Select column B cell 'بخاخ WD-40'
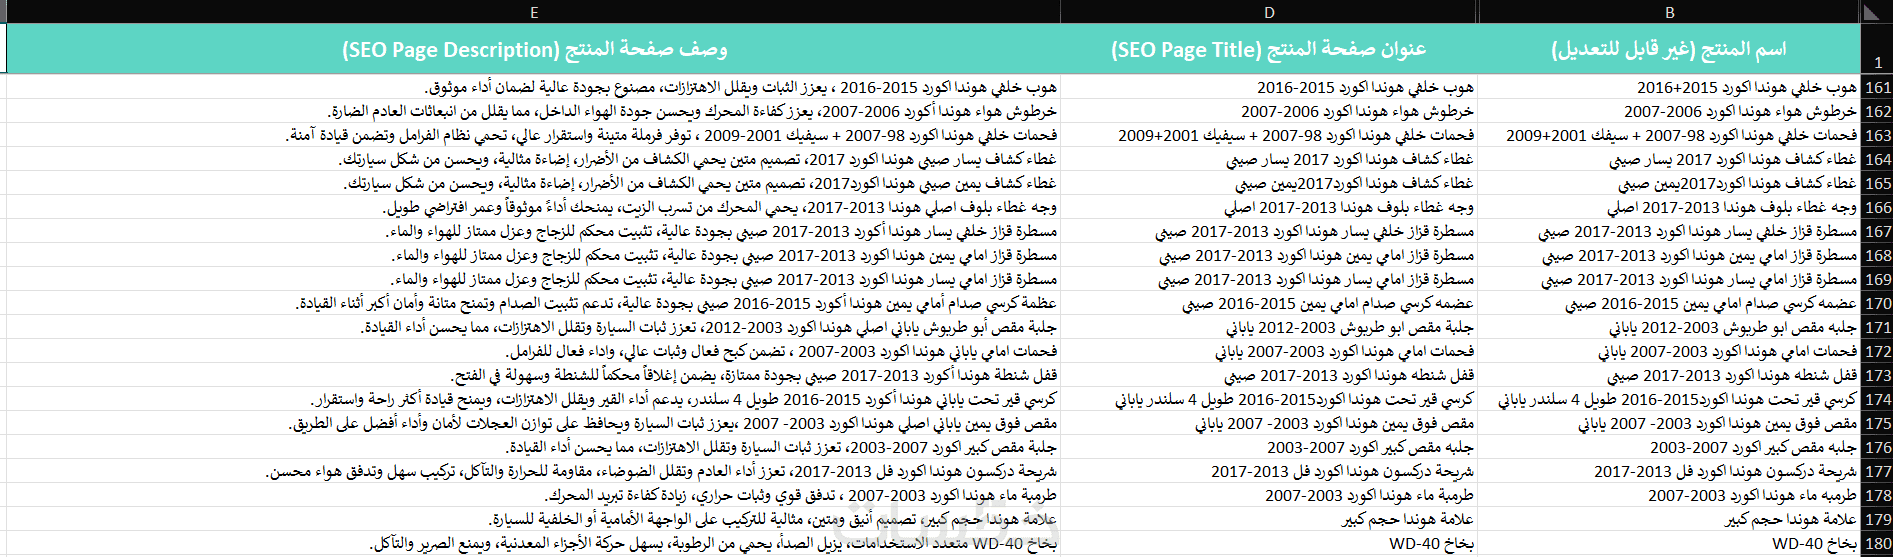Screen dimensions: 1893x557 (1670, 543)
